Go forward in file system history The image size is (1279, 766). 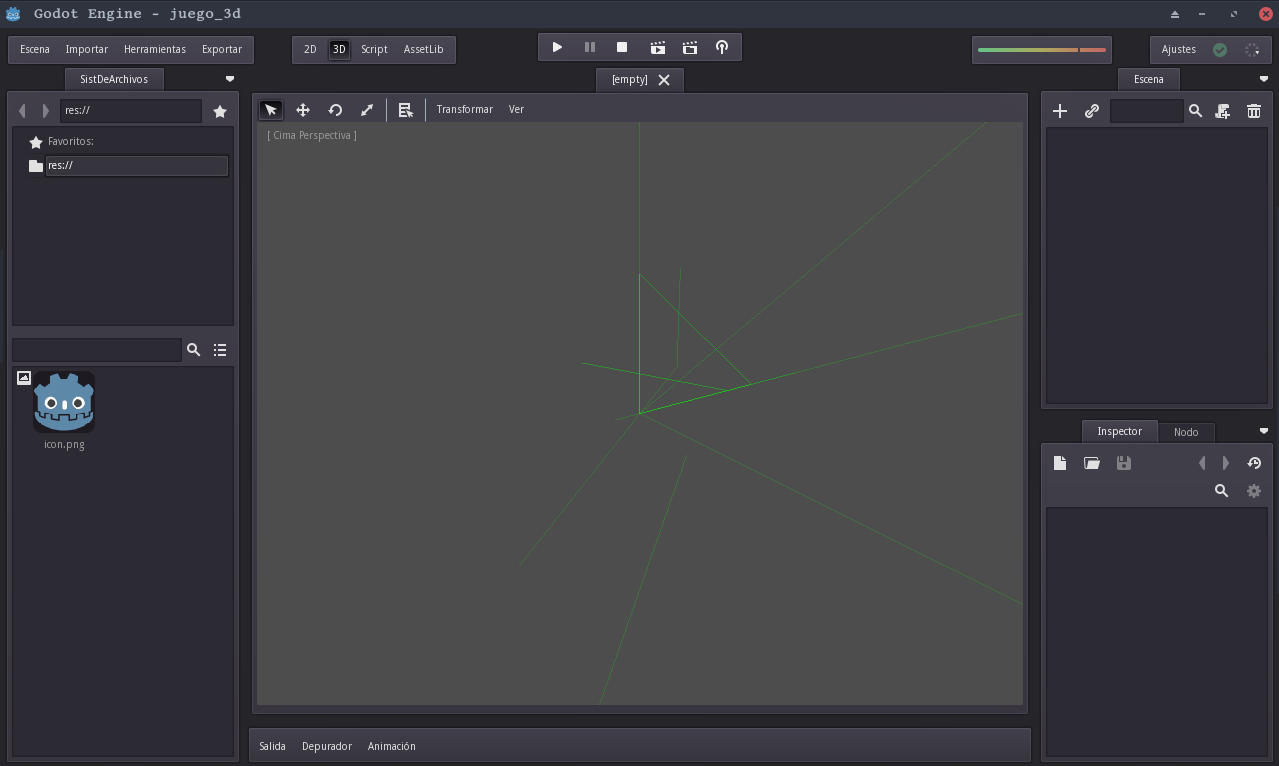pyautogui.click(x=45, y=111)
